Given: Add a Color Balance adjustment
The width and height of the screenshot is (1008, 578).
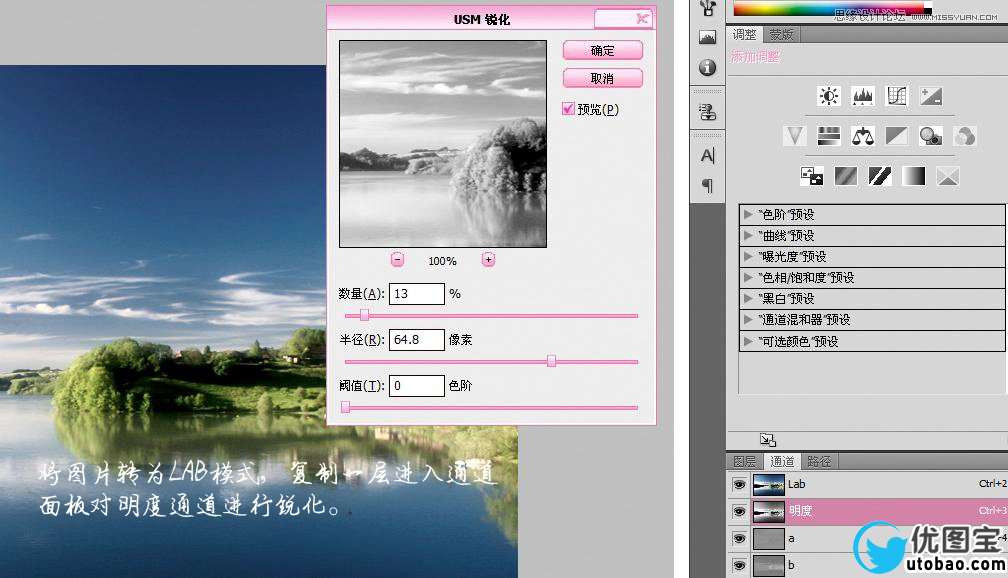Looking at the screenshot, I should pos(863,136).
